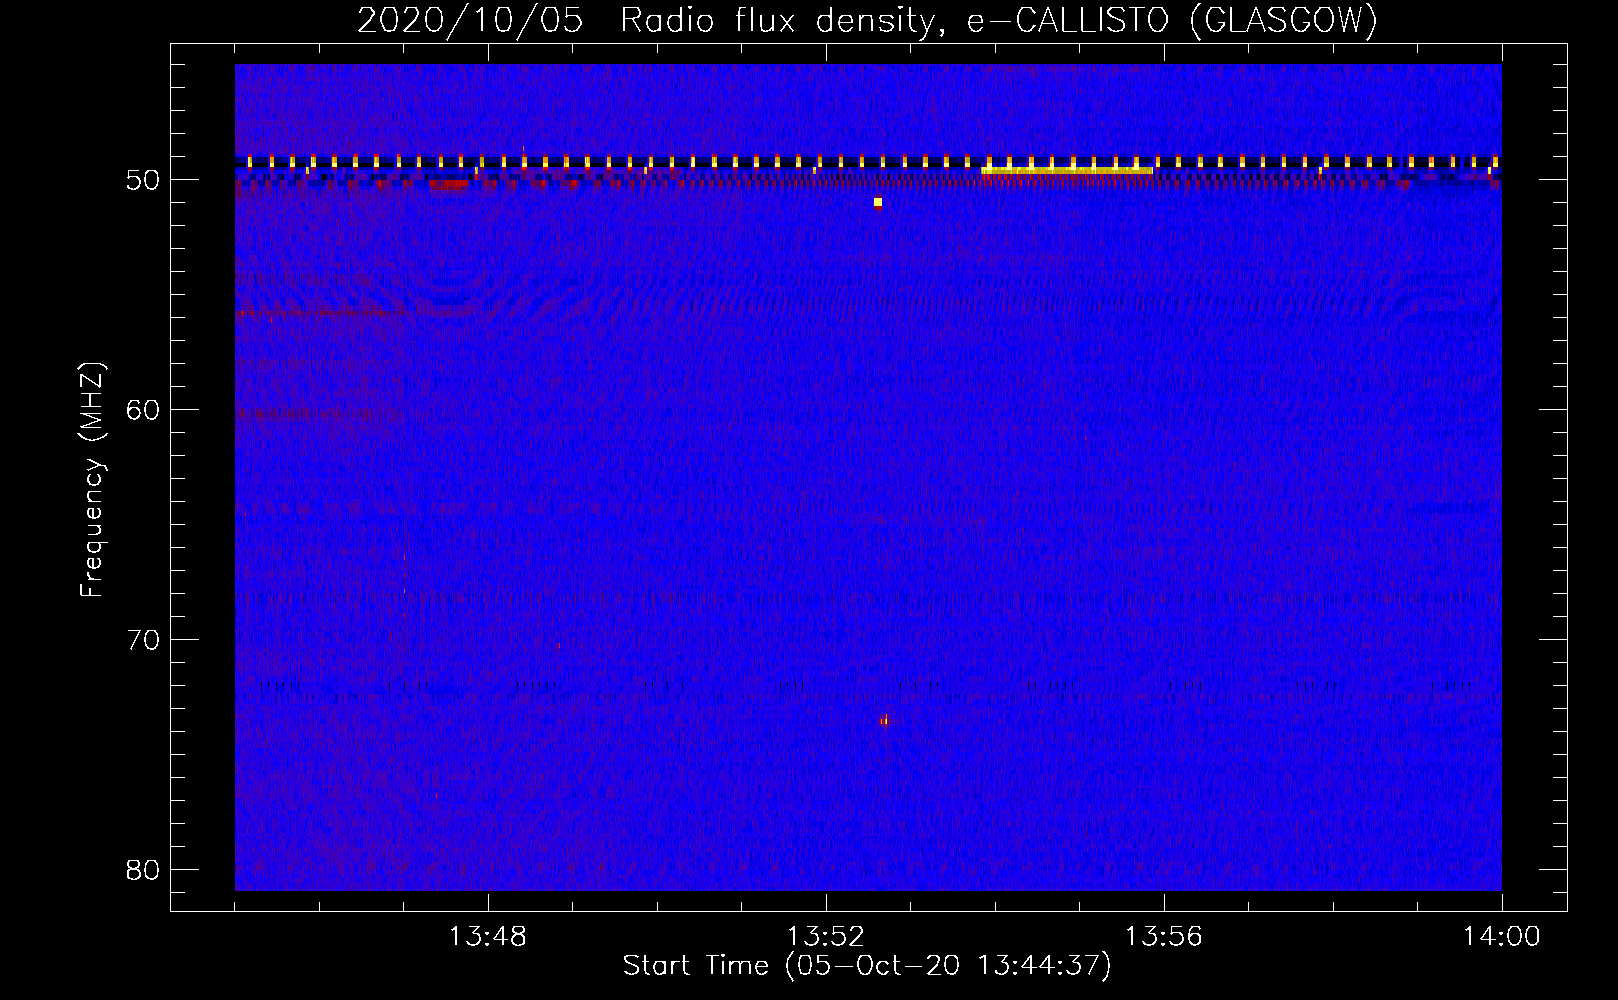Click the 60 frequency axis label
Viewport: 1618px width, 1000px height.
tap(143, 410)
